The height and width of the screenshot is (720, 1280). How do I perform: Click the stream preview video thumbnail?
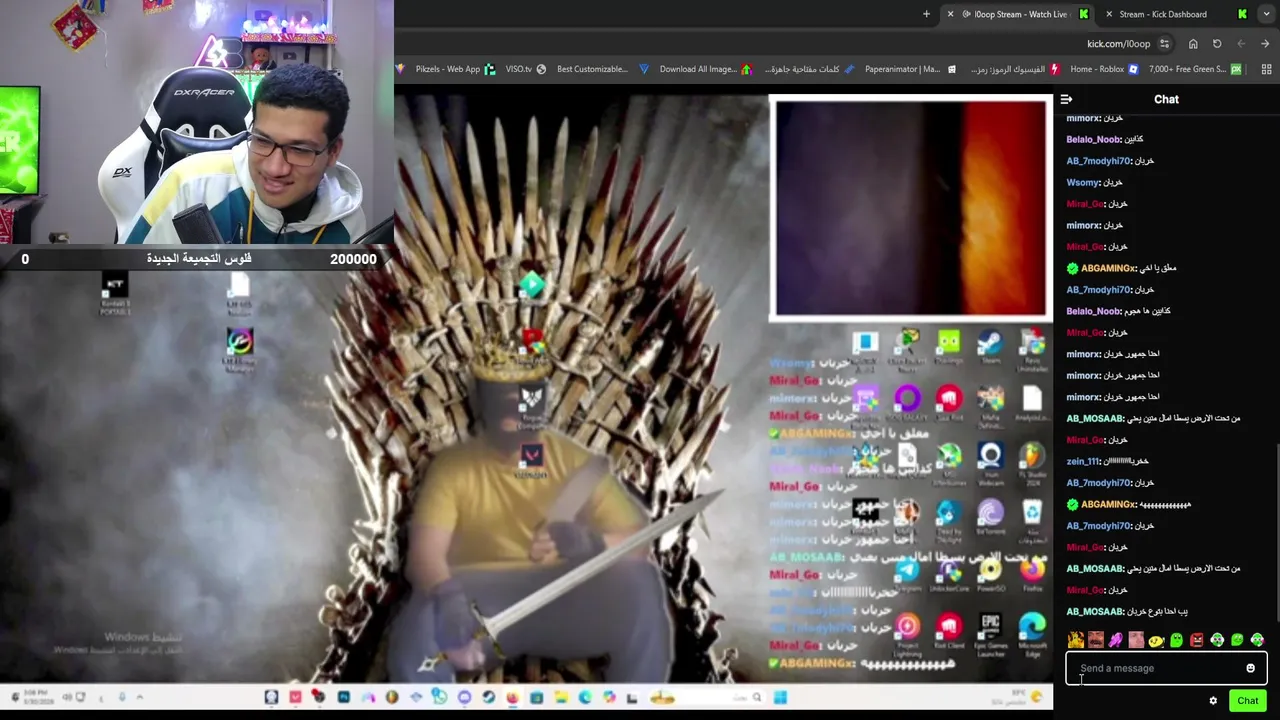910,208
